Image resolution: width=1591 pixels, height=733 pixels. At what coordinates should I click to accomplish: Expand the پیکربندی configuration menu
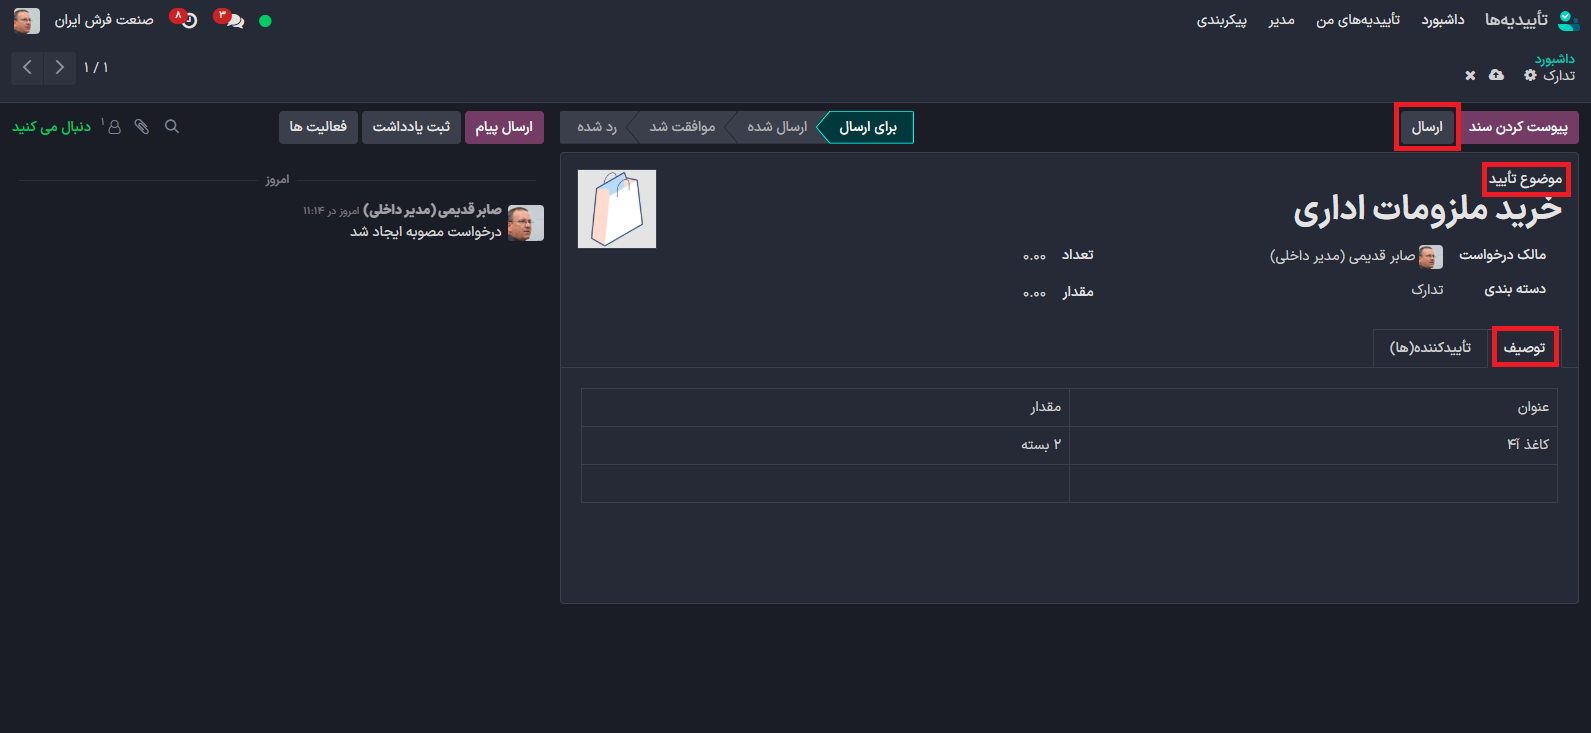click(x=1221, y=20)
